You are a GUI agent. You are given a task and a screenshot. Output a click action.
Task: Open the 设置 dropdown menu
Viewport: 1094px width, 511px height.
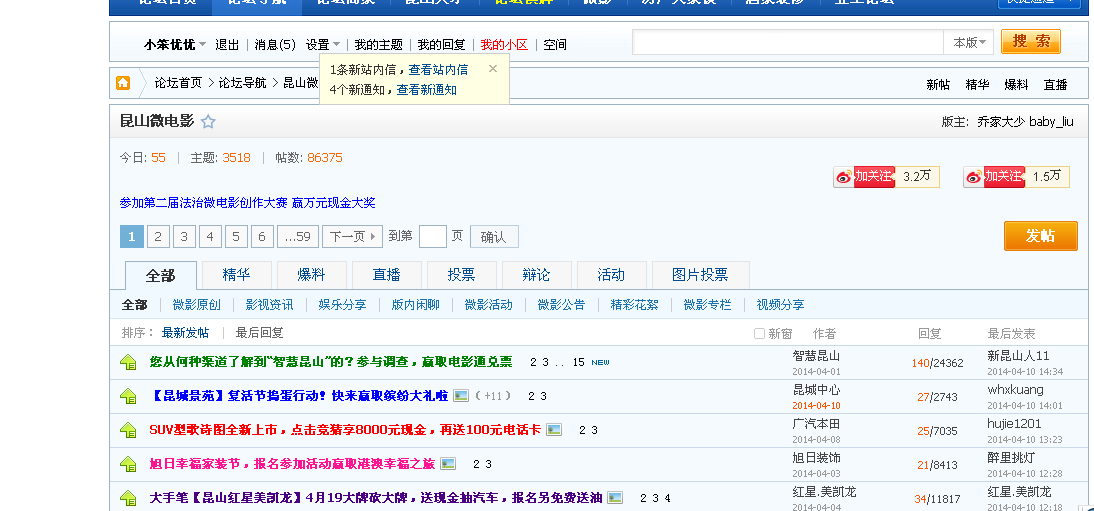tap(323, 45)
